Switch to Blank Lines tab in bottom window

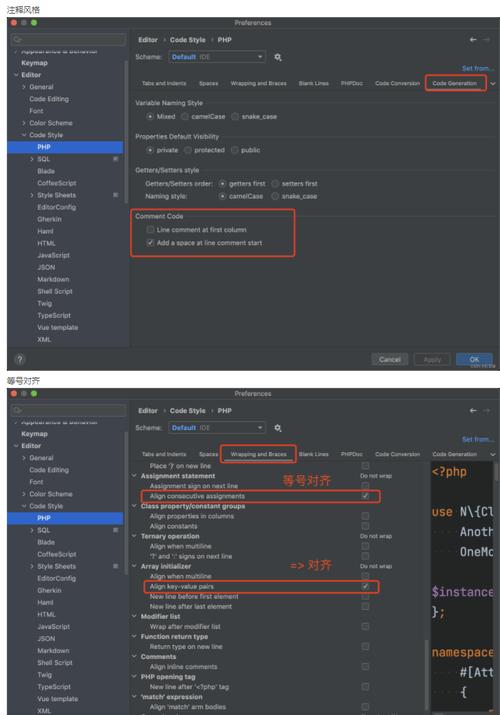314,454
